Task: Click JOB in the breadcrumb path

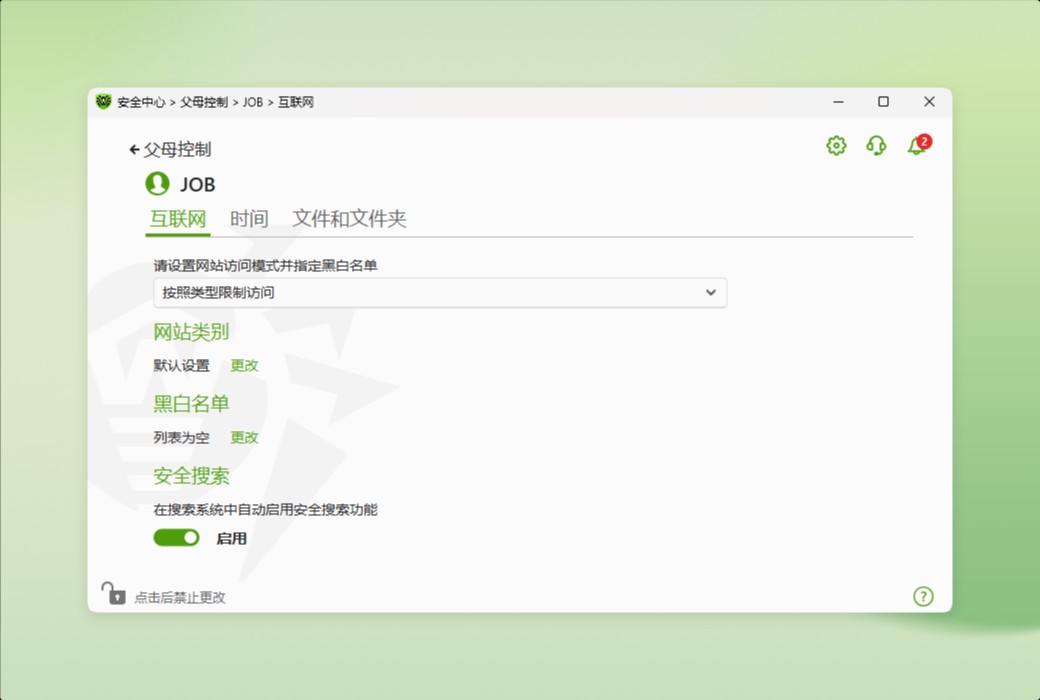Action: (x=252, y=102)
